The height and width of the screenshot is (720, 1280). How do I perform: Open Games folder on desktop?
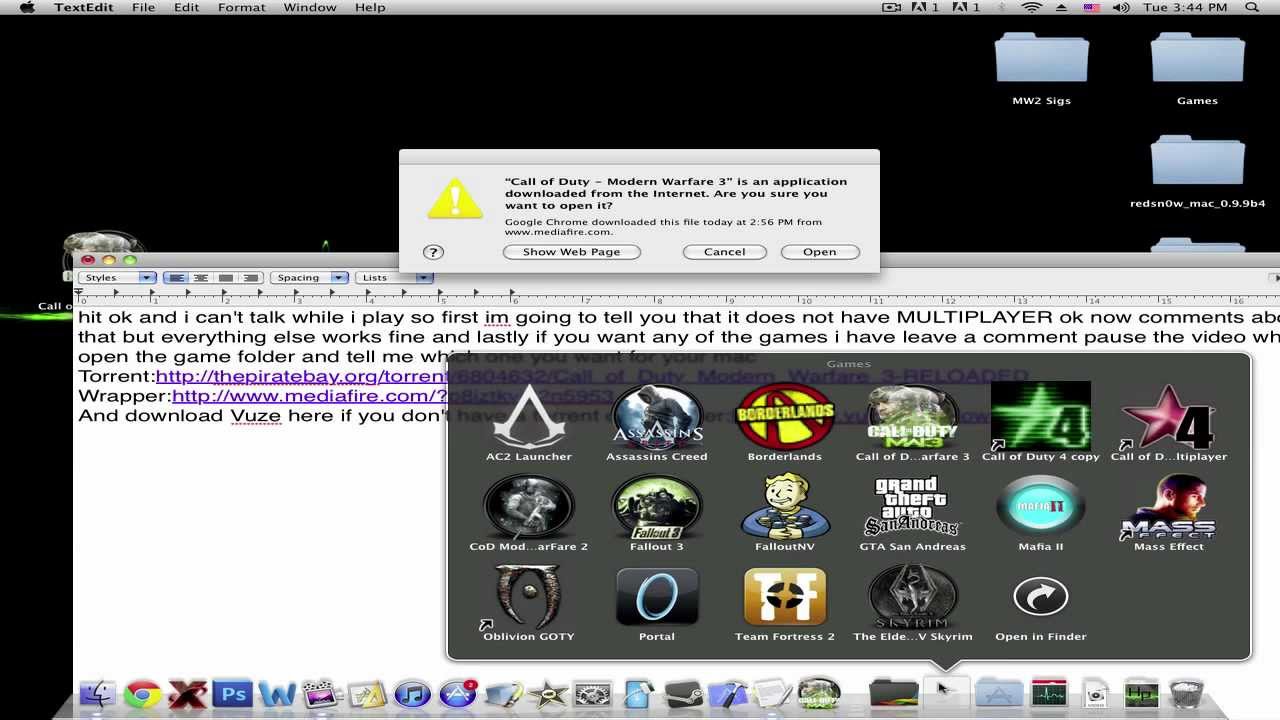click(x=1197, y=68)
